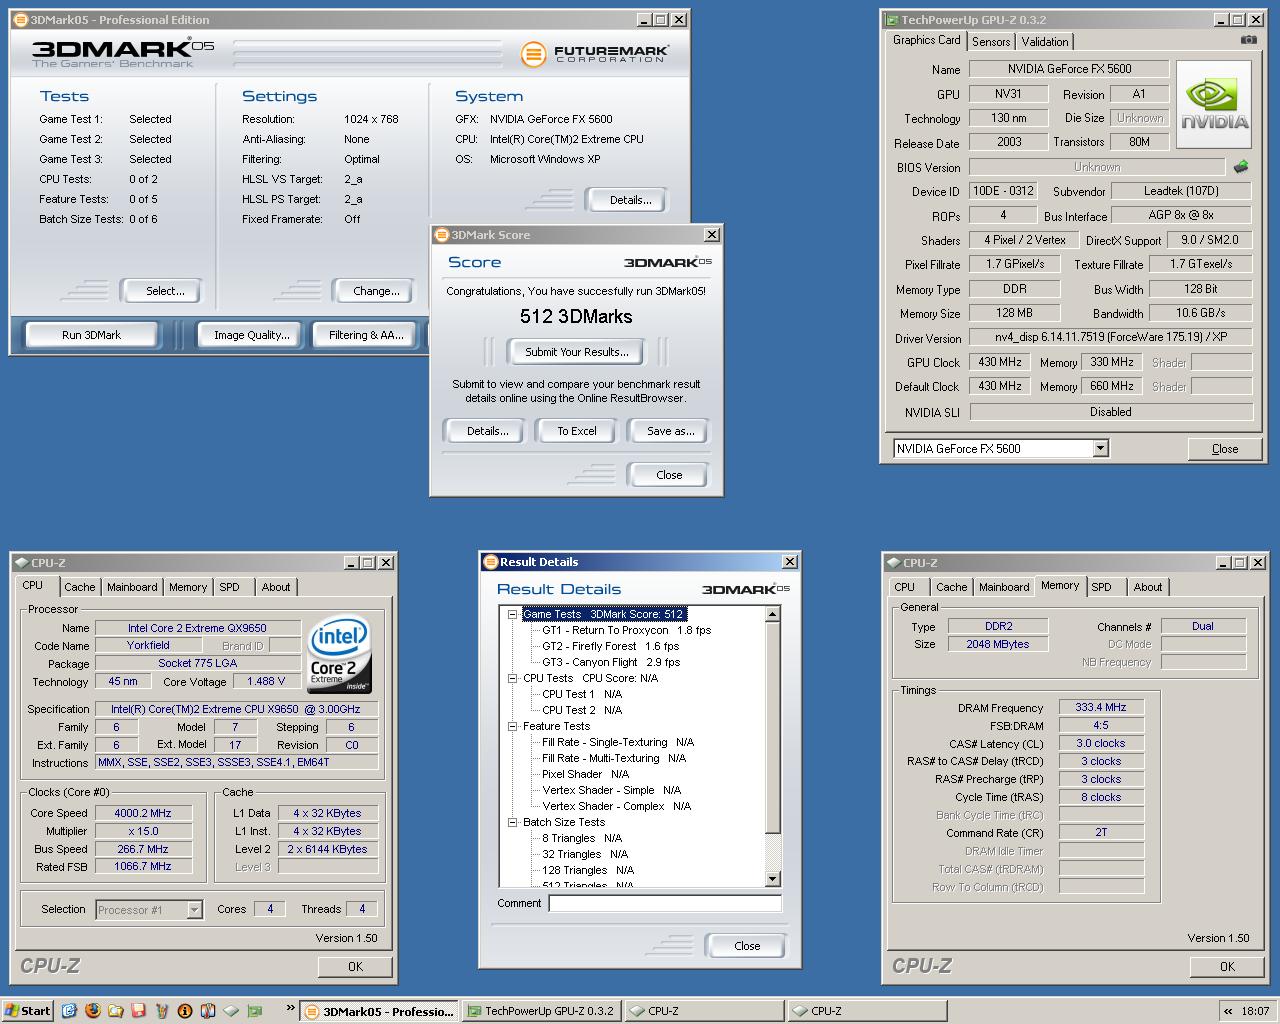Open the Memory tab in left CPU-Z
This screenshot has height=1024, width=1280.
pyautogui.click(x=188, y=587)
